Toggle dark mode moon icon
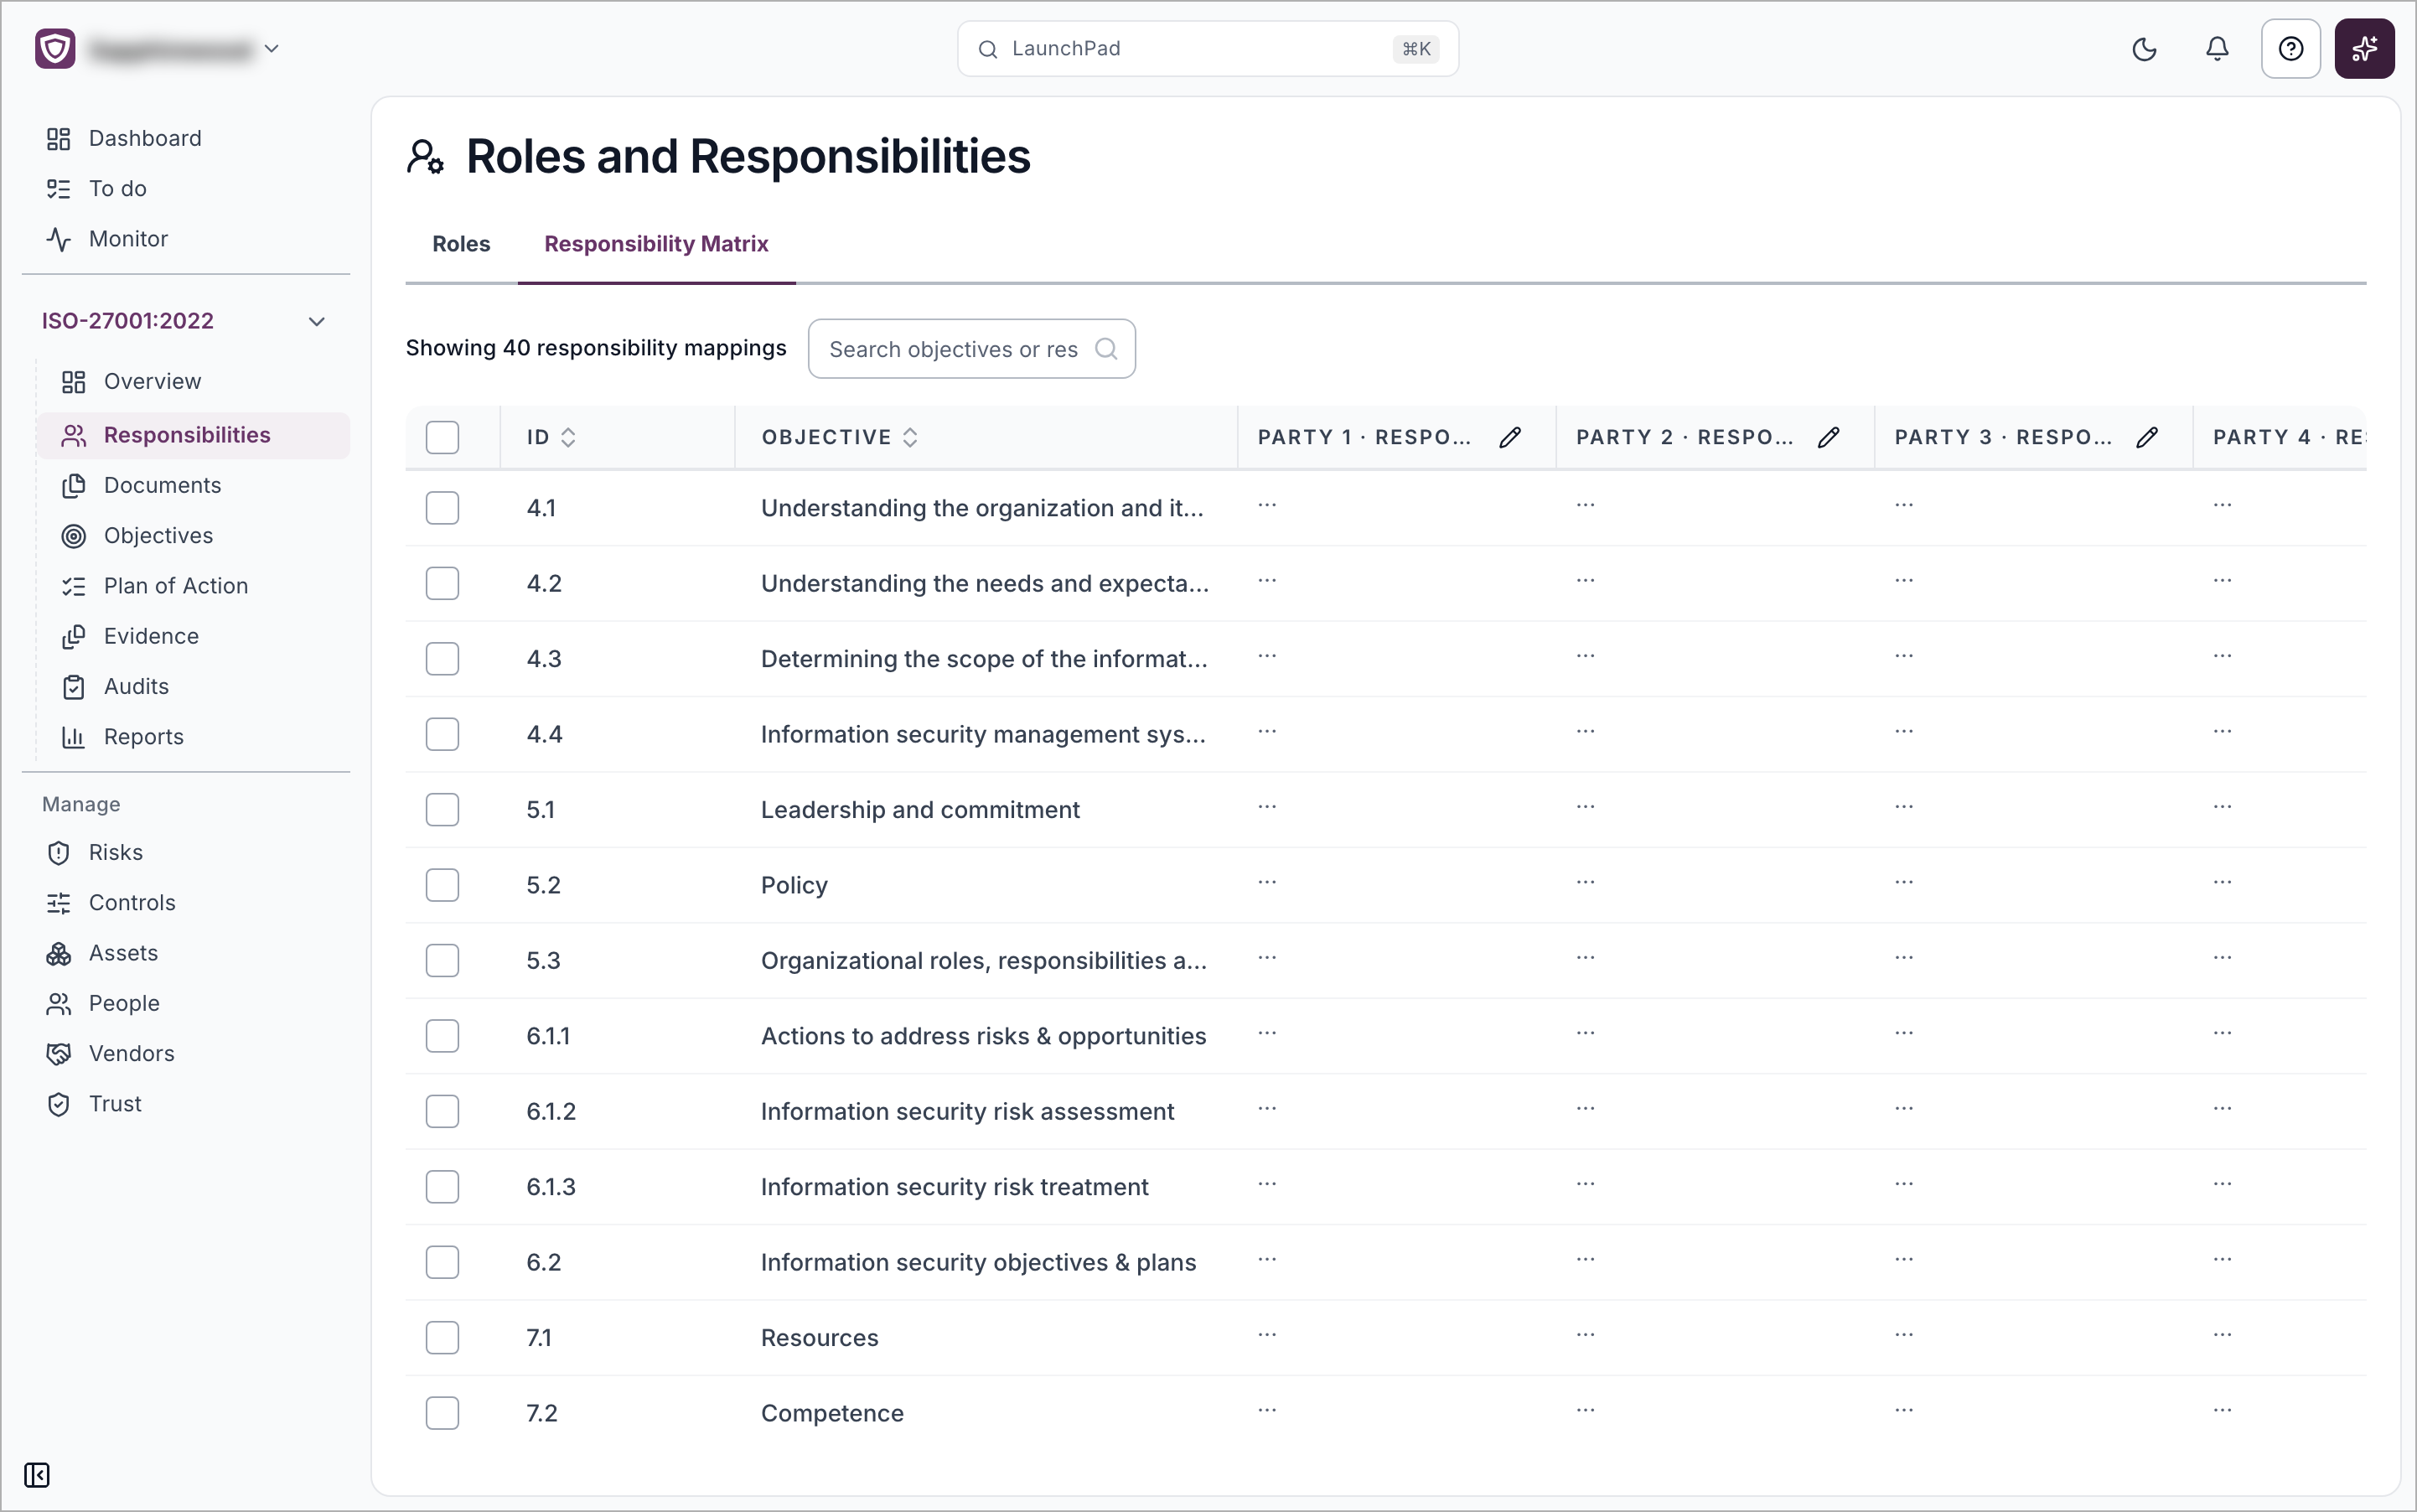Screen dimensions: 2417x1512 (2144, 49)
